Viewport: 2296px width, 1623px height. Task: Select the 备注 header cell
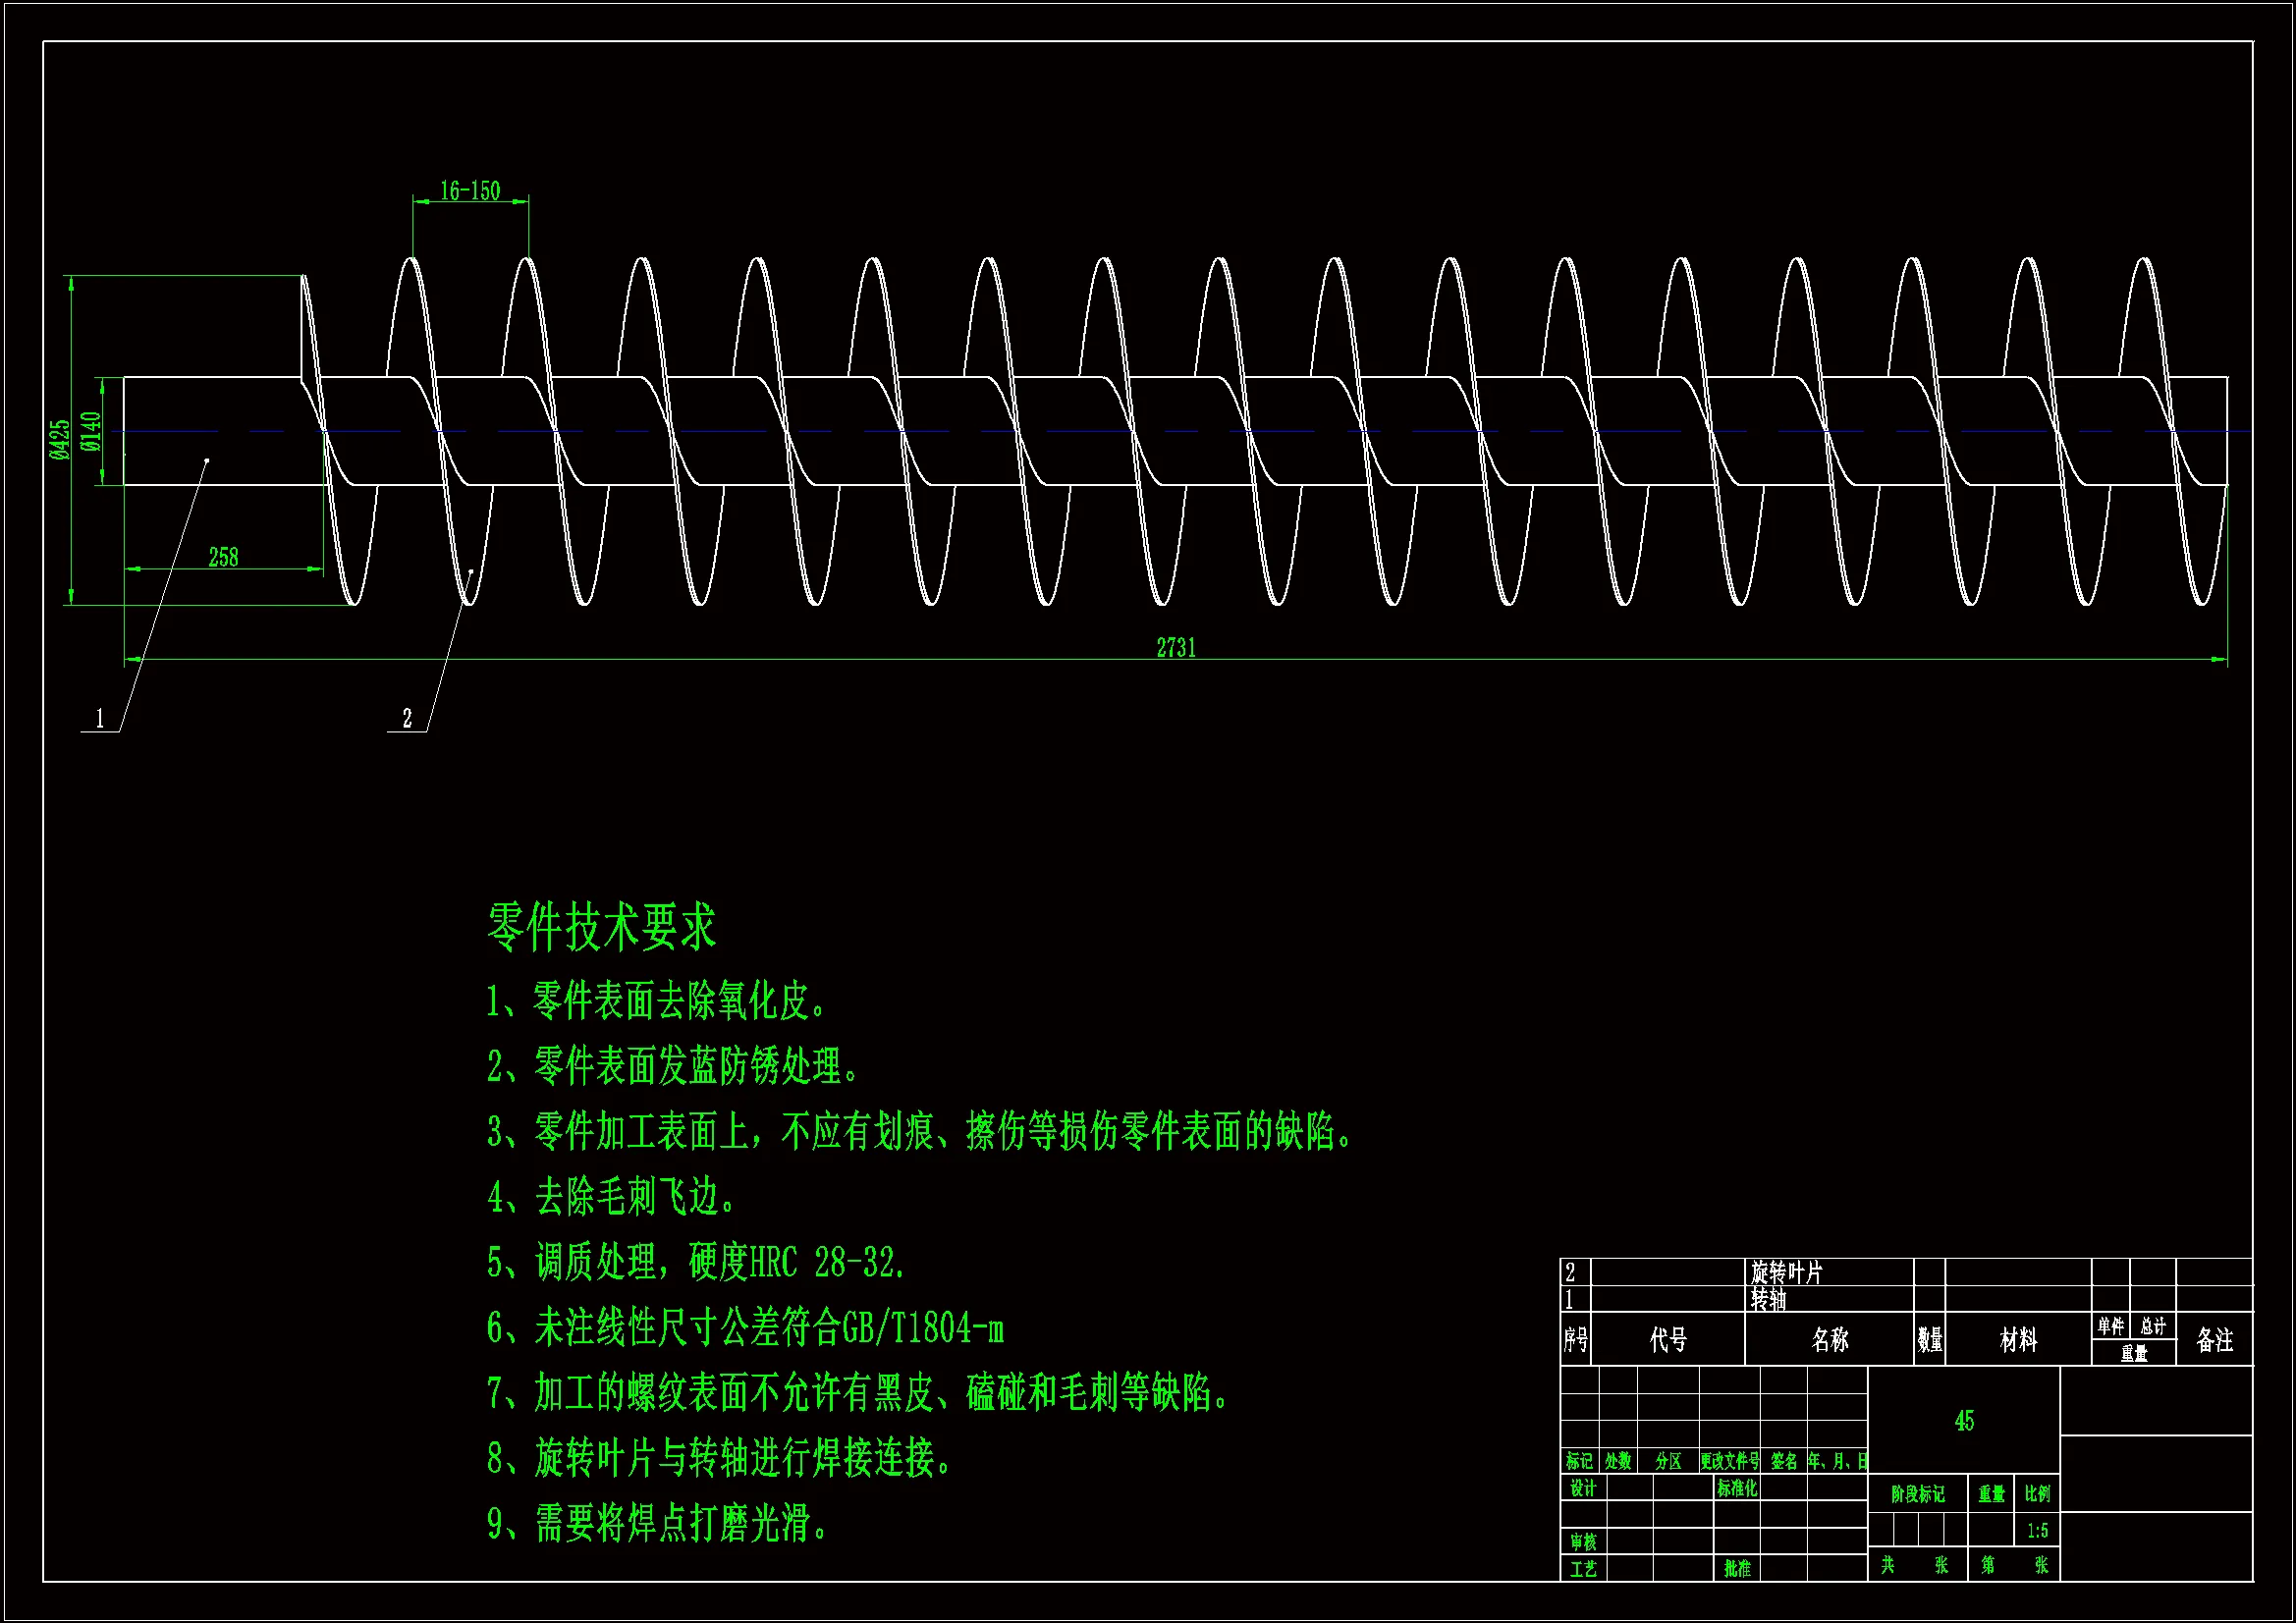(x=2215, y=1339)
